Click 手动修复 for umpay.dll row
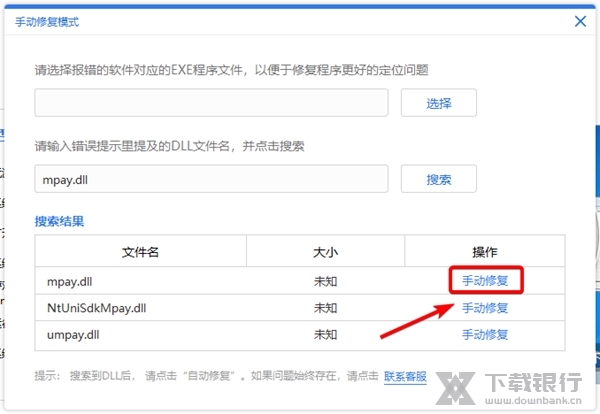Image resolution: width=600 pixels, height=414 pixels. coord(485,334)
